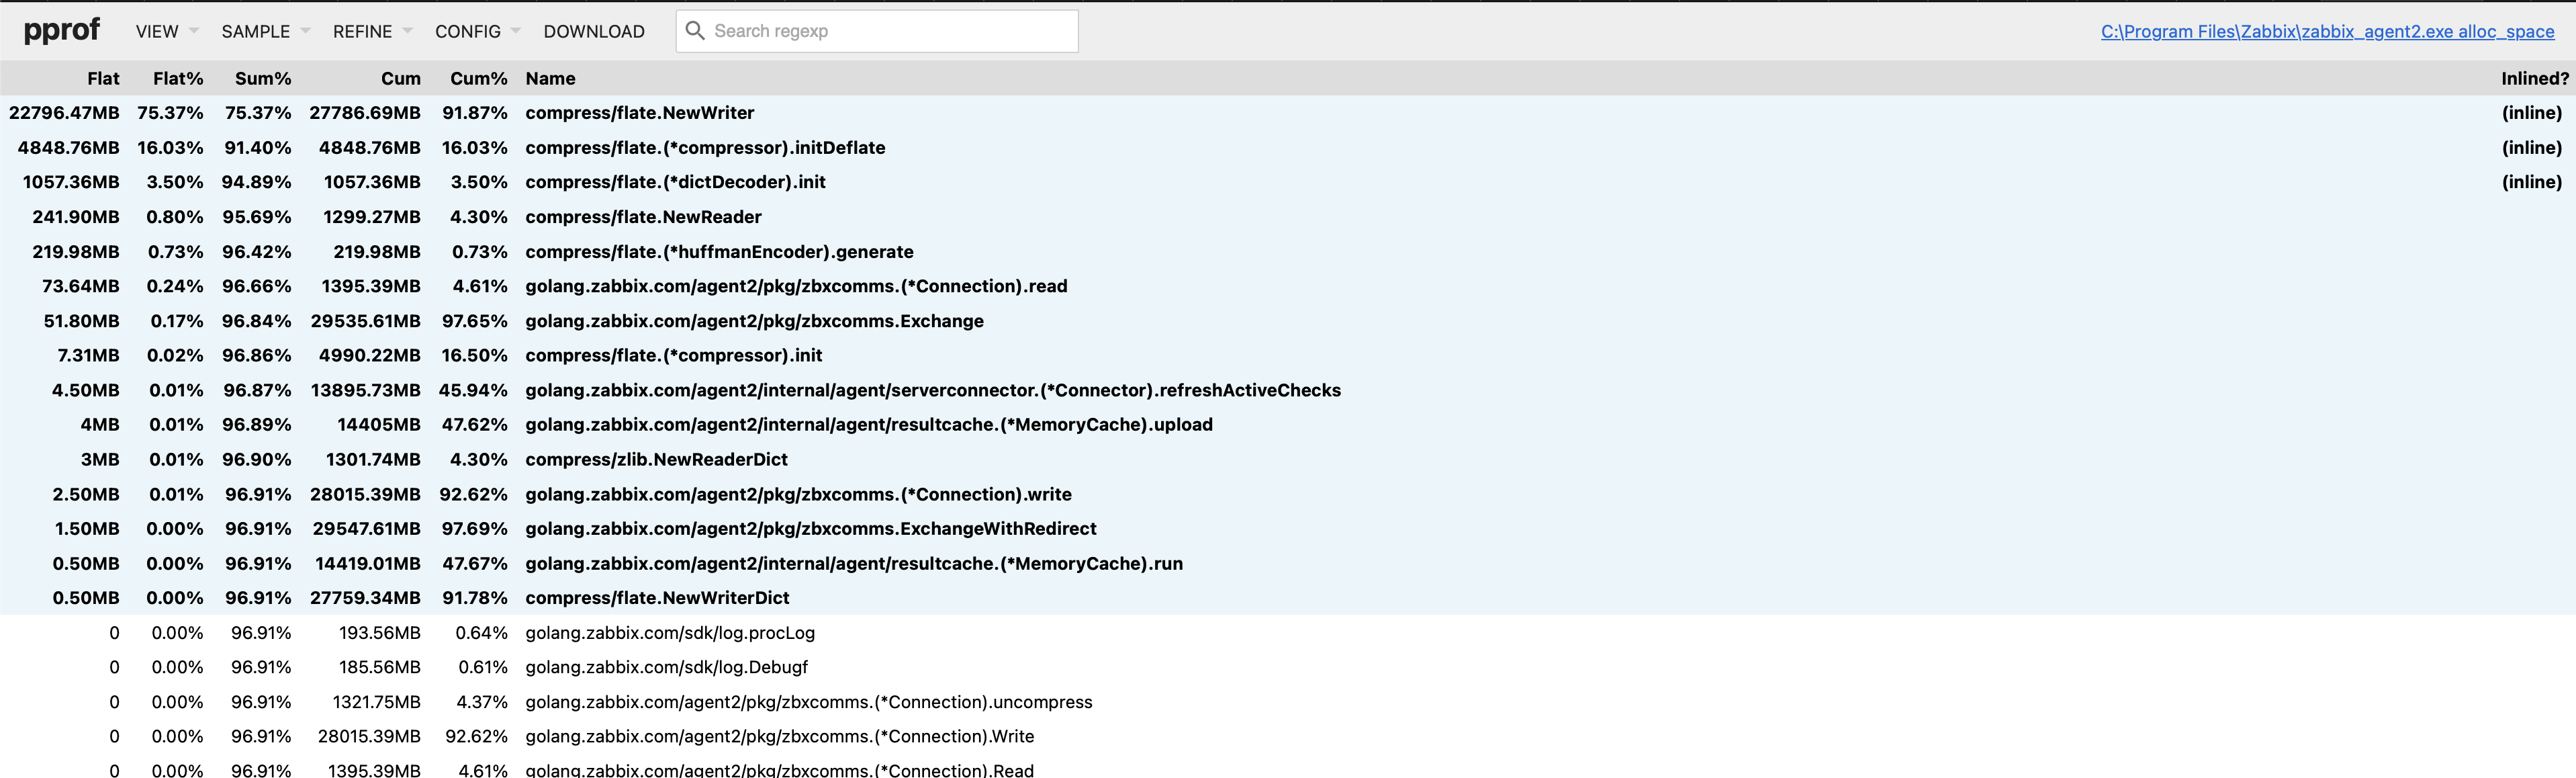This screenshot has height=778, width=2576.
Task: Select the (*MemoryCache).run row
Action: pos(1288,563)
